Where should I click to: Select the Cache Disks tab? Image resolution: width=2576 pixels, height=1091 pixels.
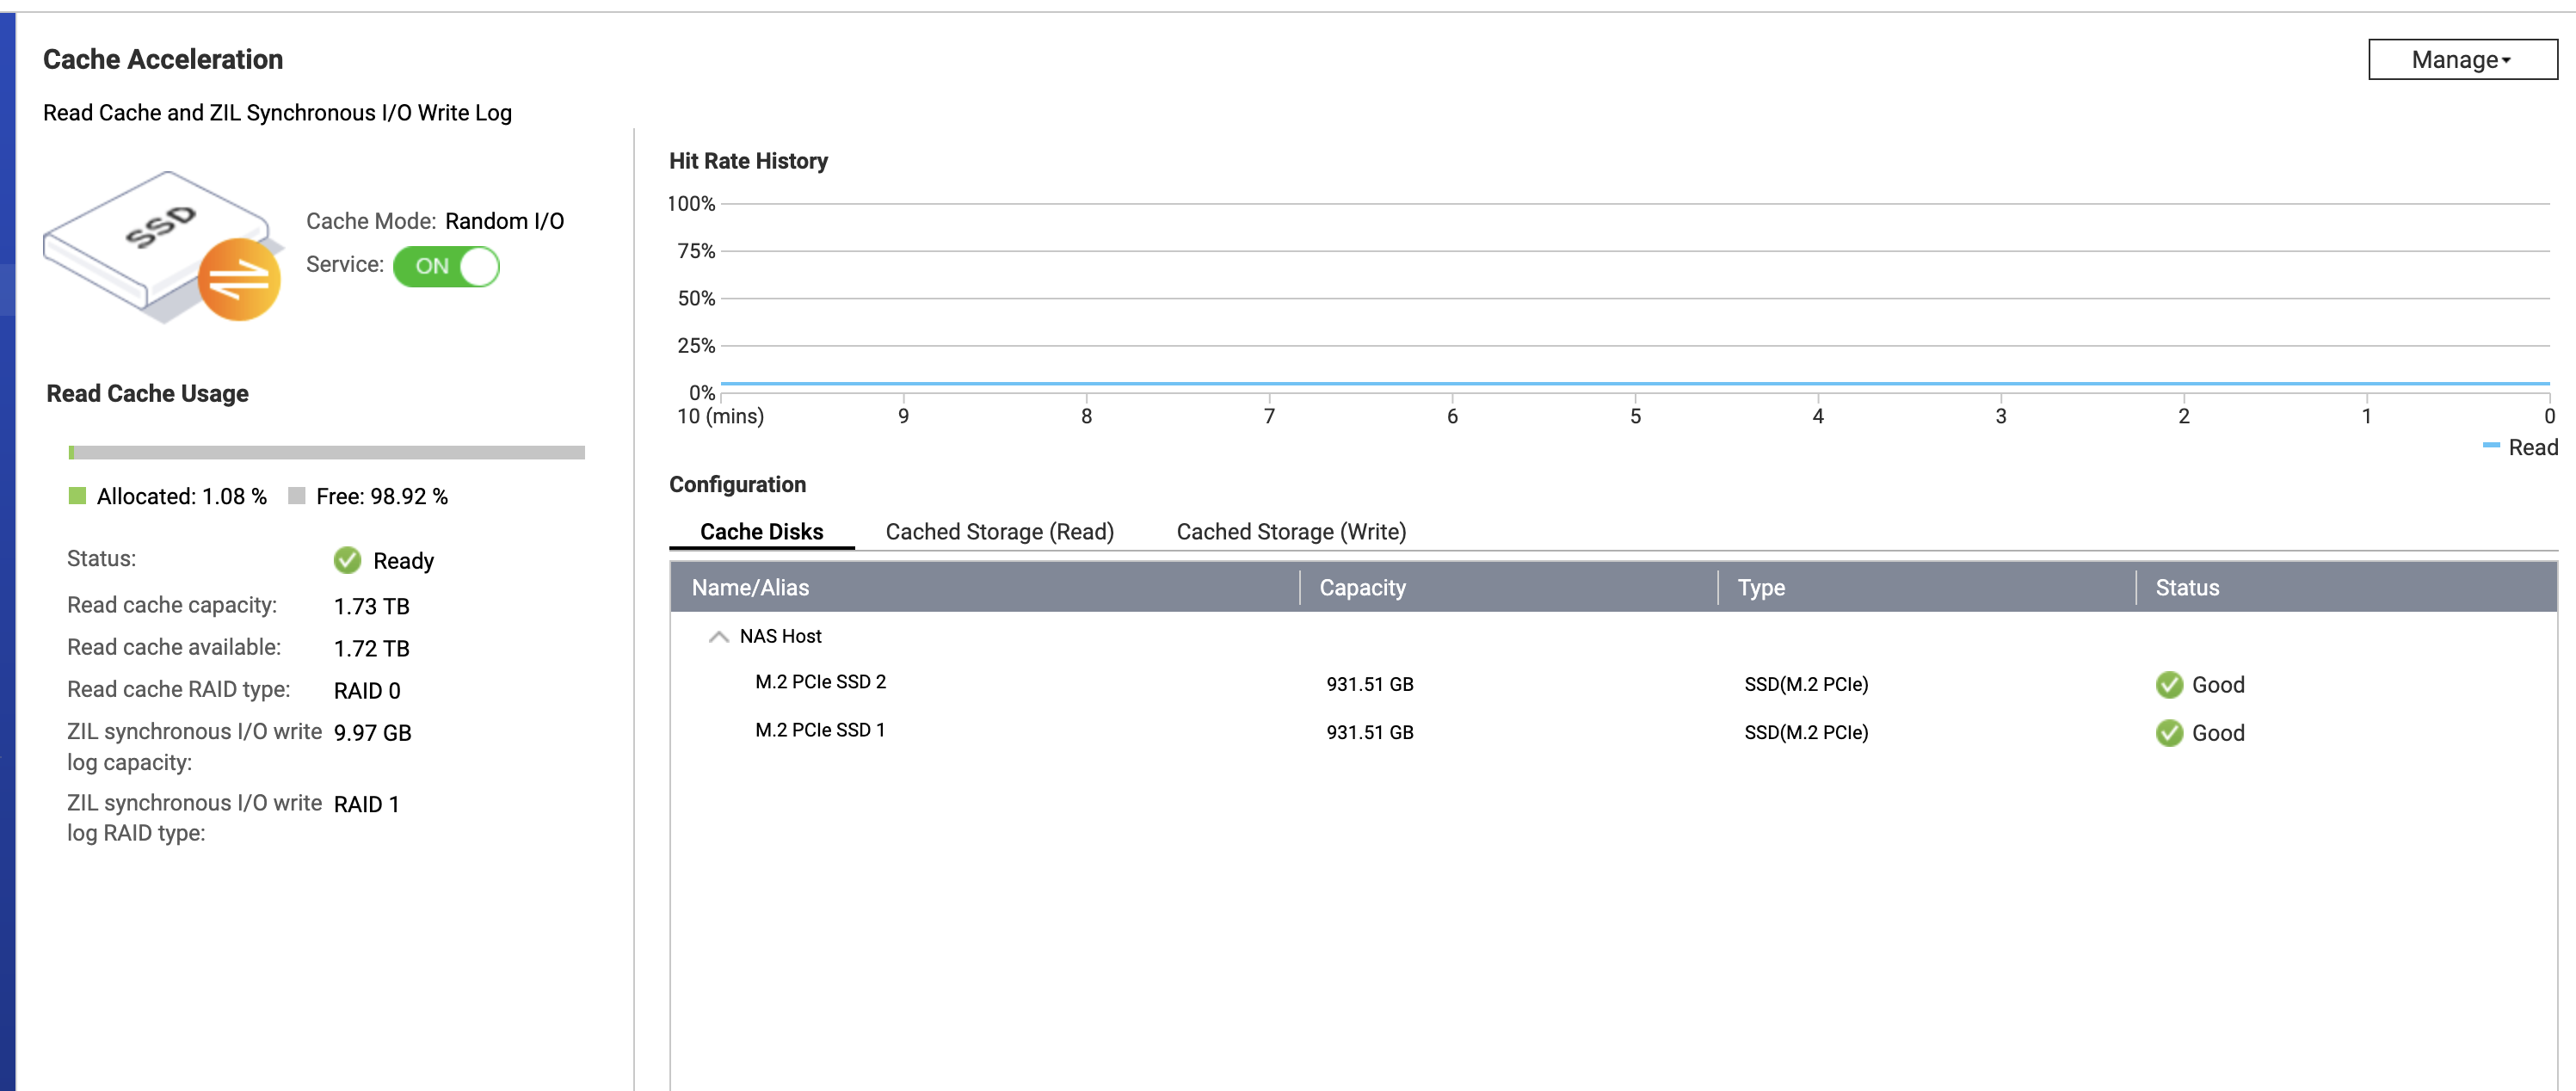tap(761, 532)
